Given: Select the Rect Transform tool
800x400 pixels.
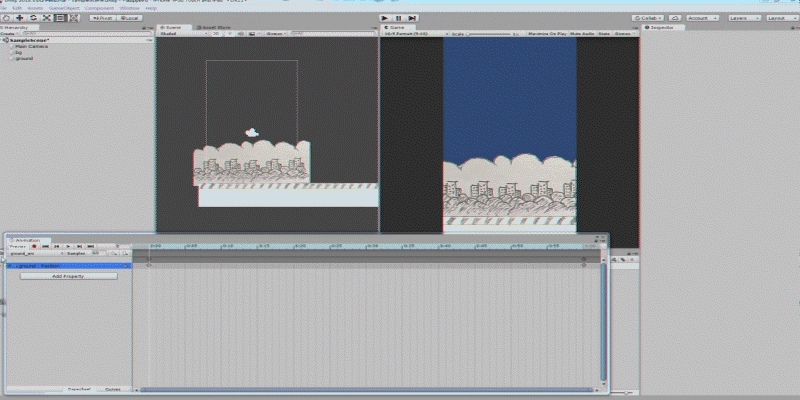Looking at the screenshot, I should 60,18.
